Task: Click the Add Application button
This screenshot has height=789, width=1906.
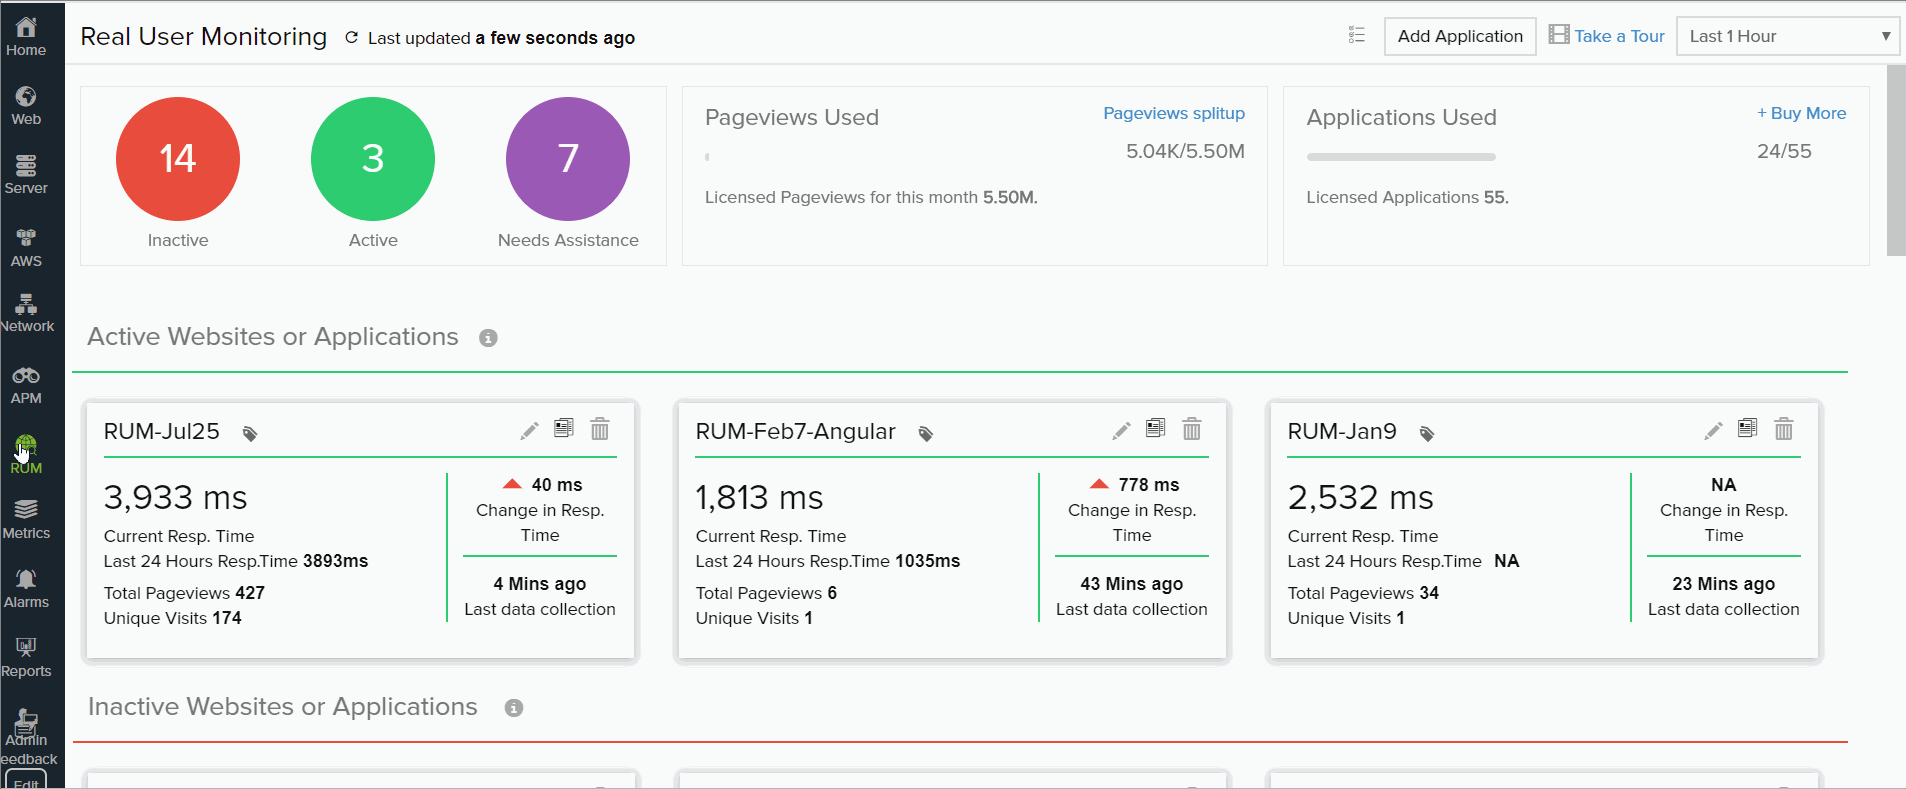Action: 1460,36
